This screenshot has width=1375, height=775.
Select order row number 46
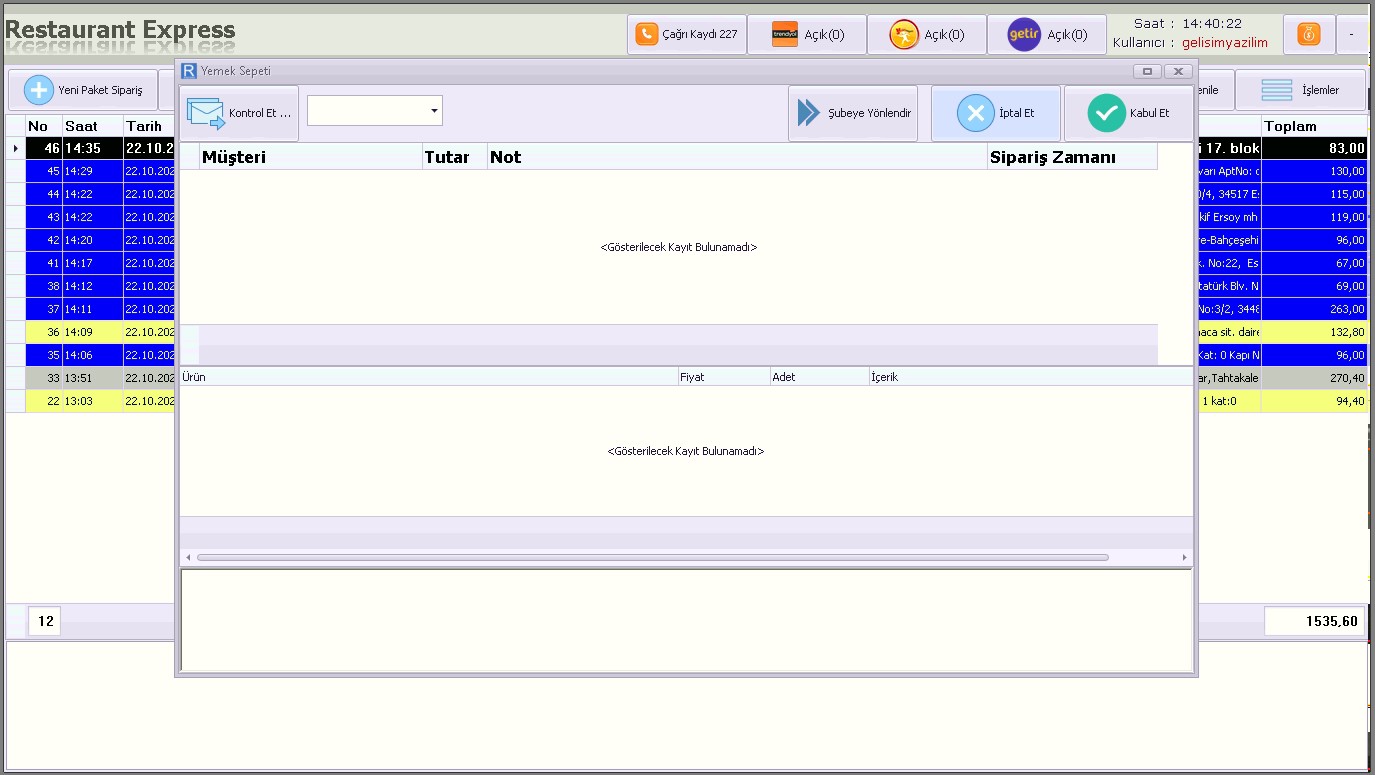(x=100, y=148)
